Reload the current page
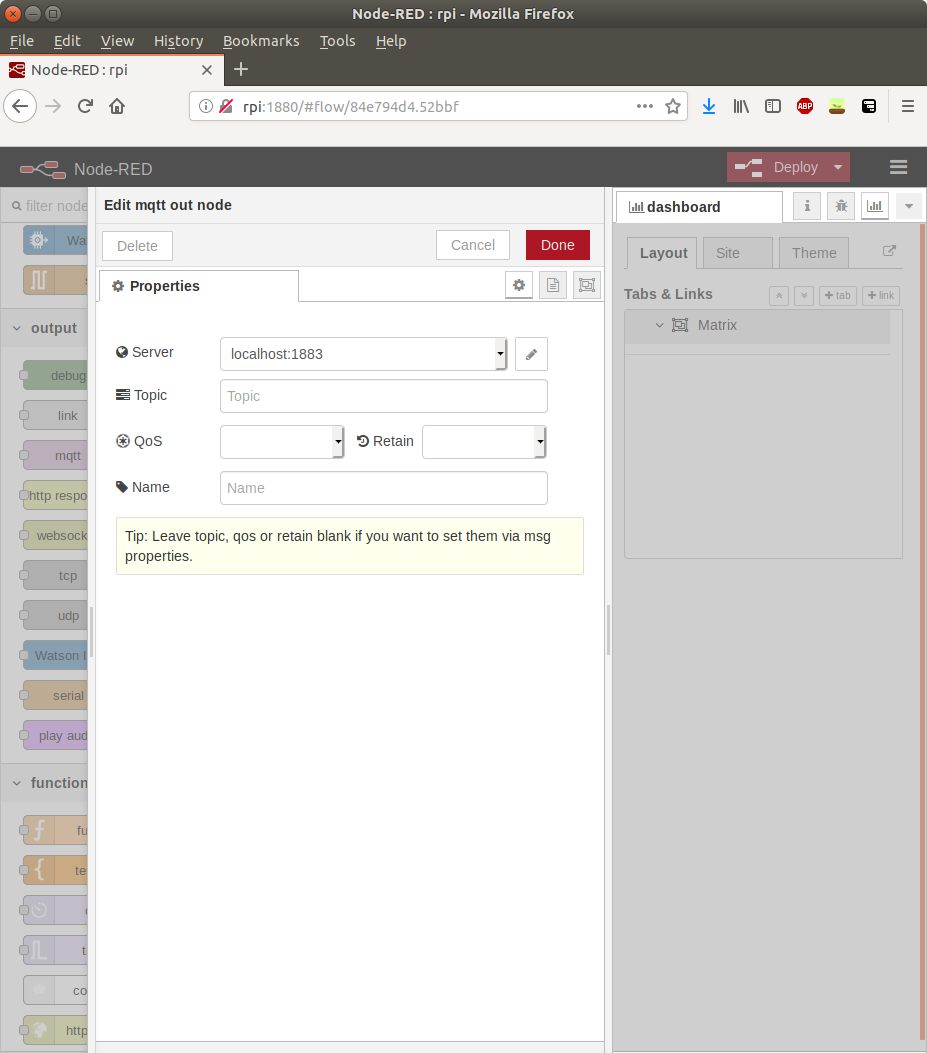 click(85, 106)
